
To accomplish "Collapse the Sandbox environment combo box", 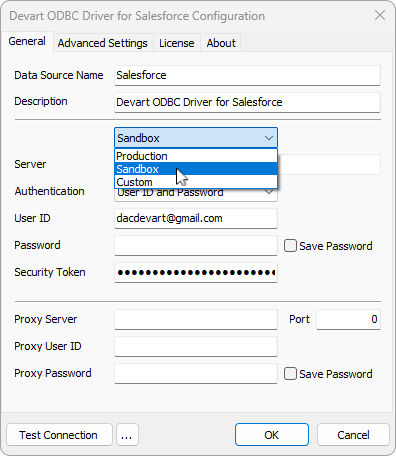I will point(196,138).
